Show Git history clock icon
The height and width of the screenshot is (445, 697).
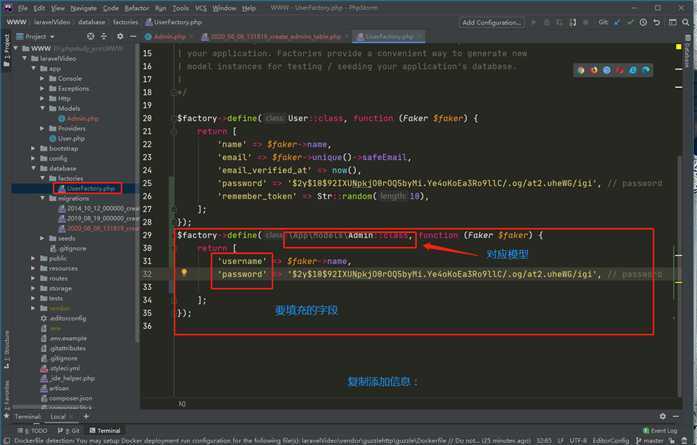pos(643,22)
